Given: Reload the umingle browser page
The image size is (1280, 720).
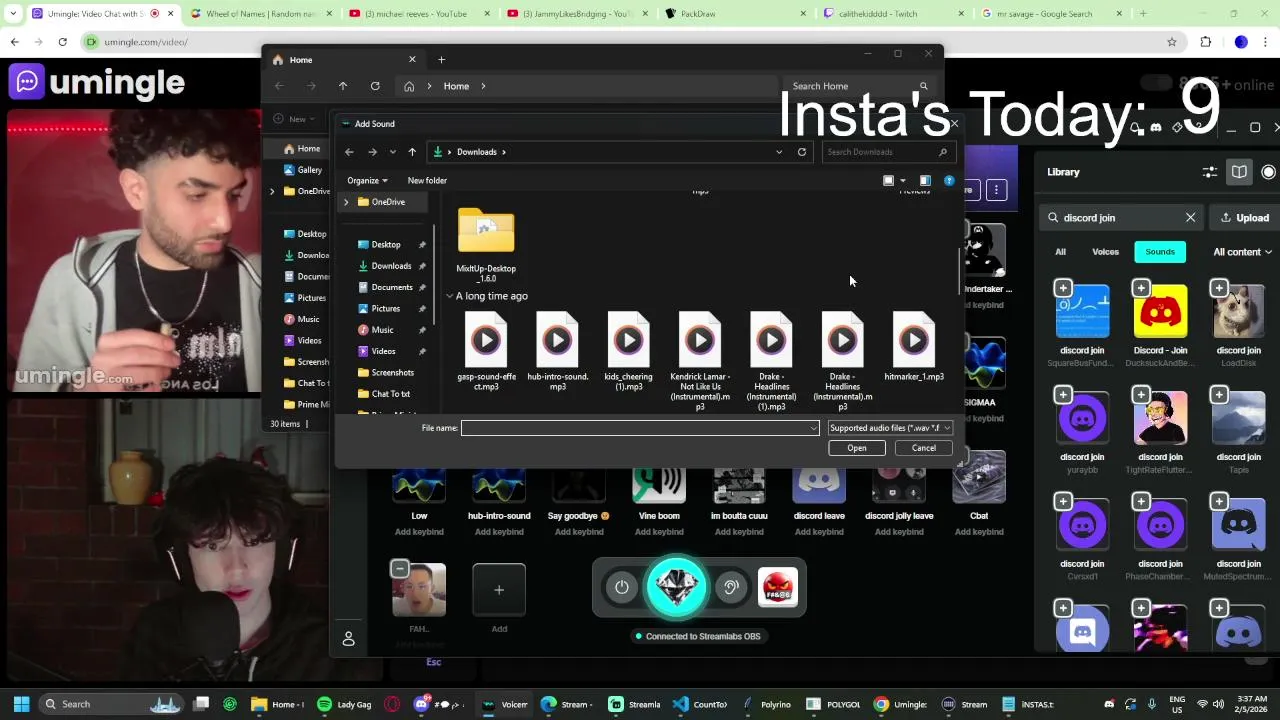Looking at the screenshot, I should point(62,42).
